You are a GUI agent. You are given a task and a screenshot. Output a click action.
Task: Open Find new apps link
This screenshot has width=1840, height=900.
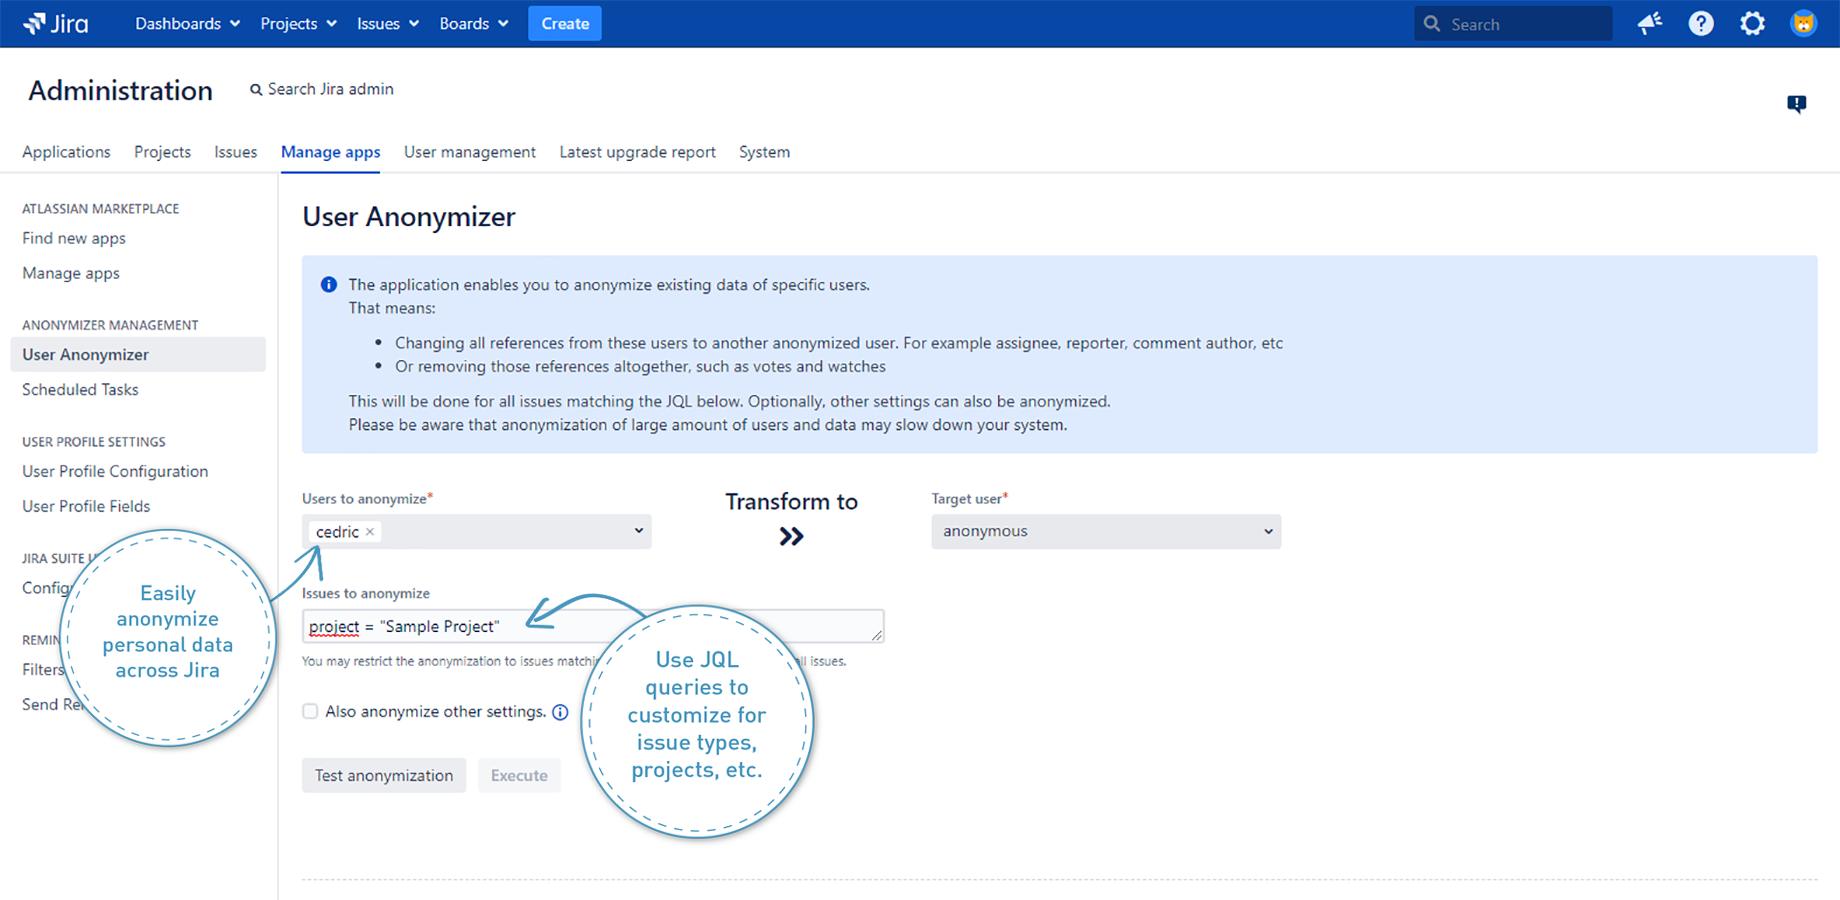pyautogui.click(x=74, y=238)
